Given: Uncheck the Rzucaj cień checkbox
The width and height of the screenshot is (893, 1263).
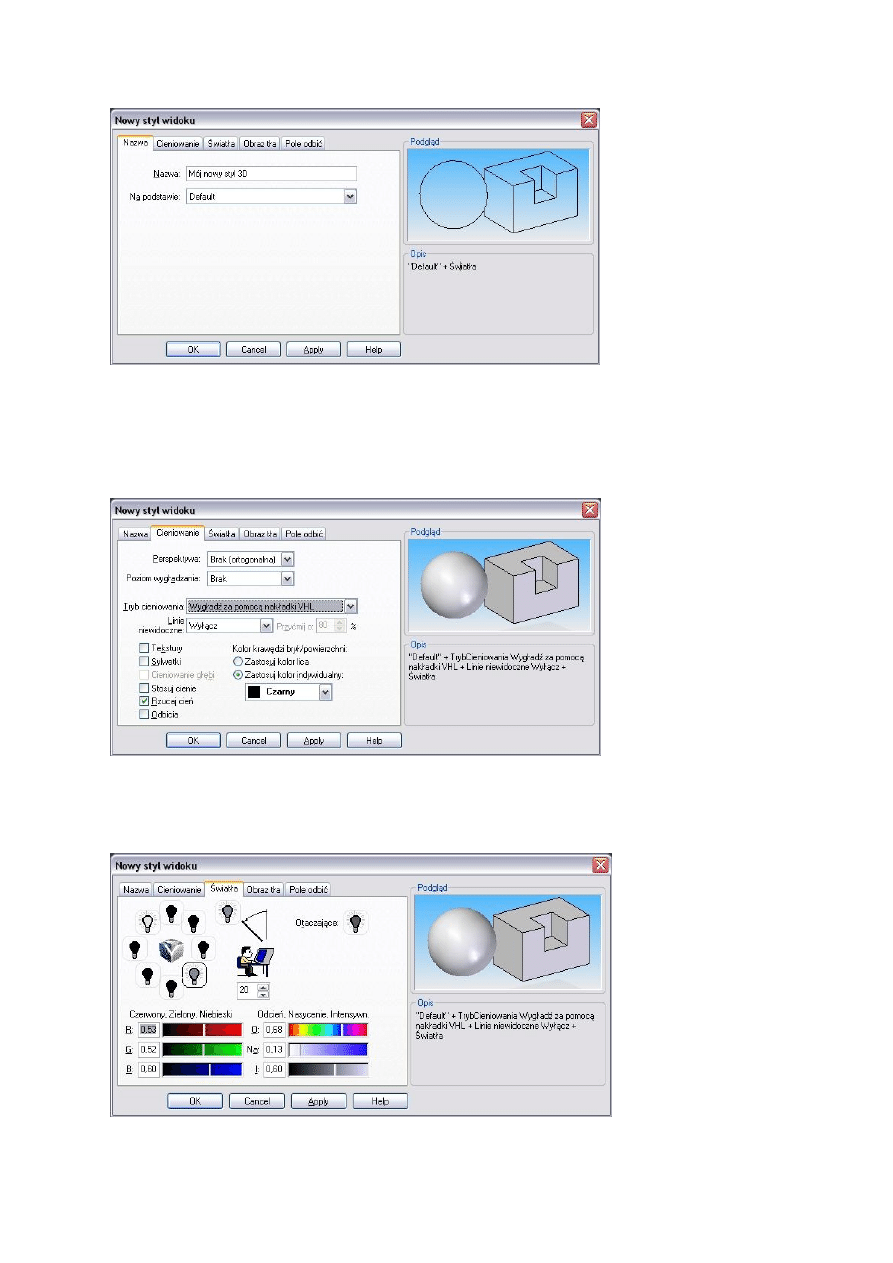Looking at the screenshot, I should tap(144, 701).
